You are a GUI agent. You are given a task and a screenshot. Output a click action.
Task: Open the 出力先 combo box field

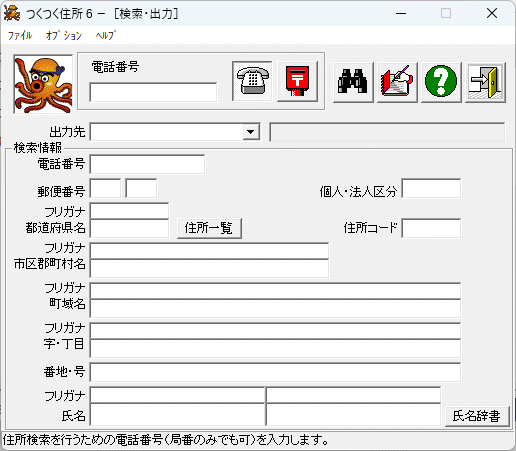(175, 132)
